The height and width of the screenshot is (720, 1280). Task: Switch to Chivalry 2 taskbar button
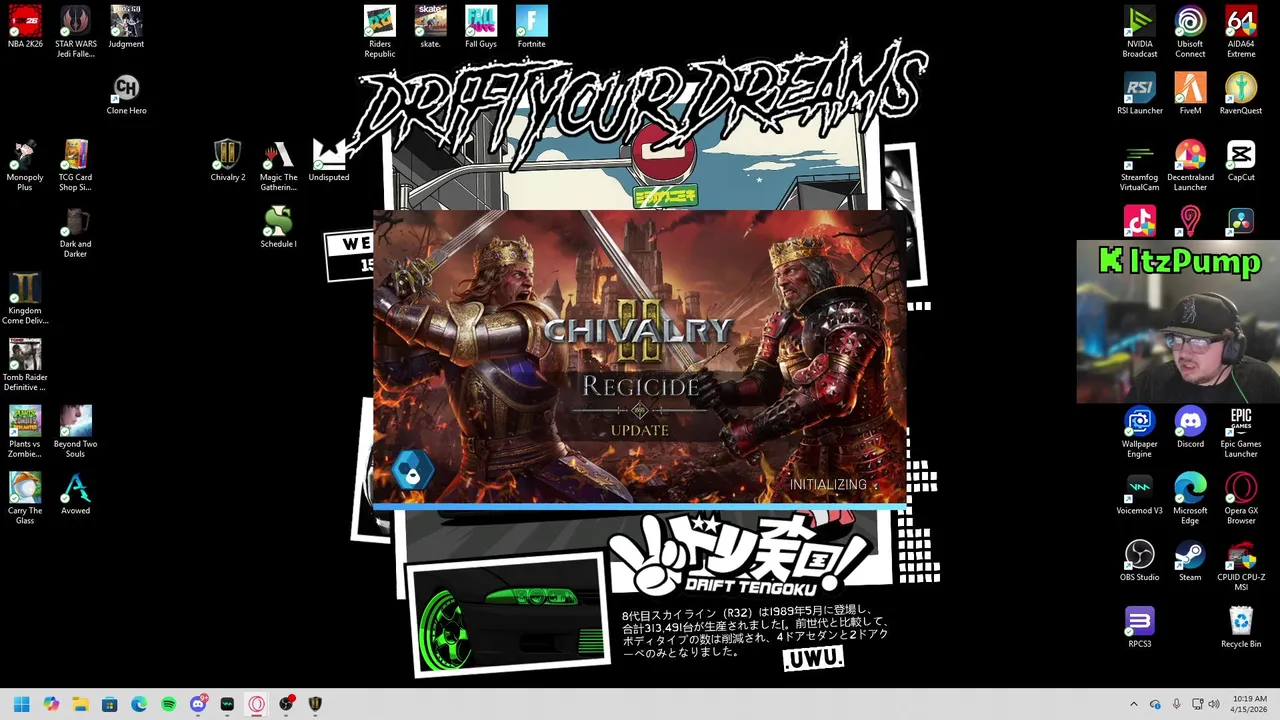click(x=315, y=704)
